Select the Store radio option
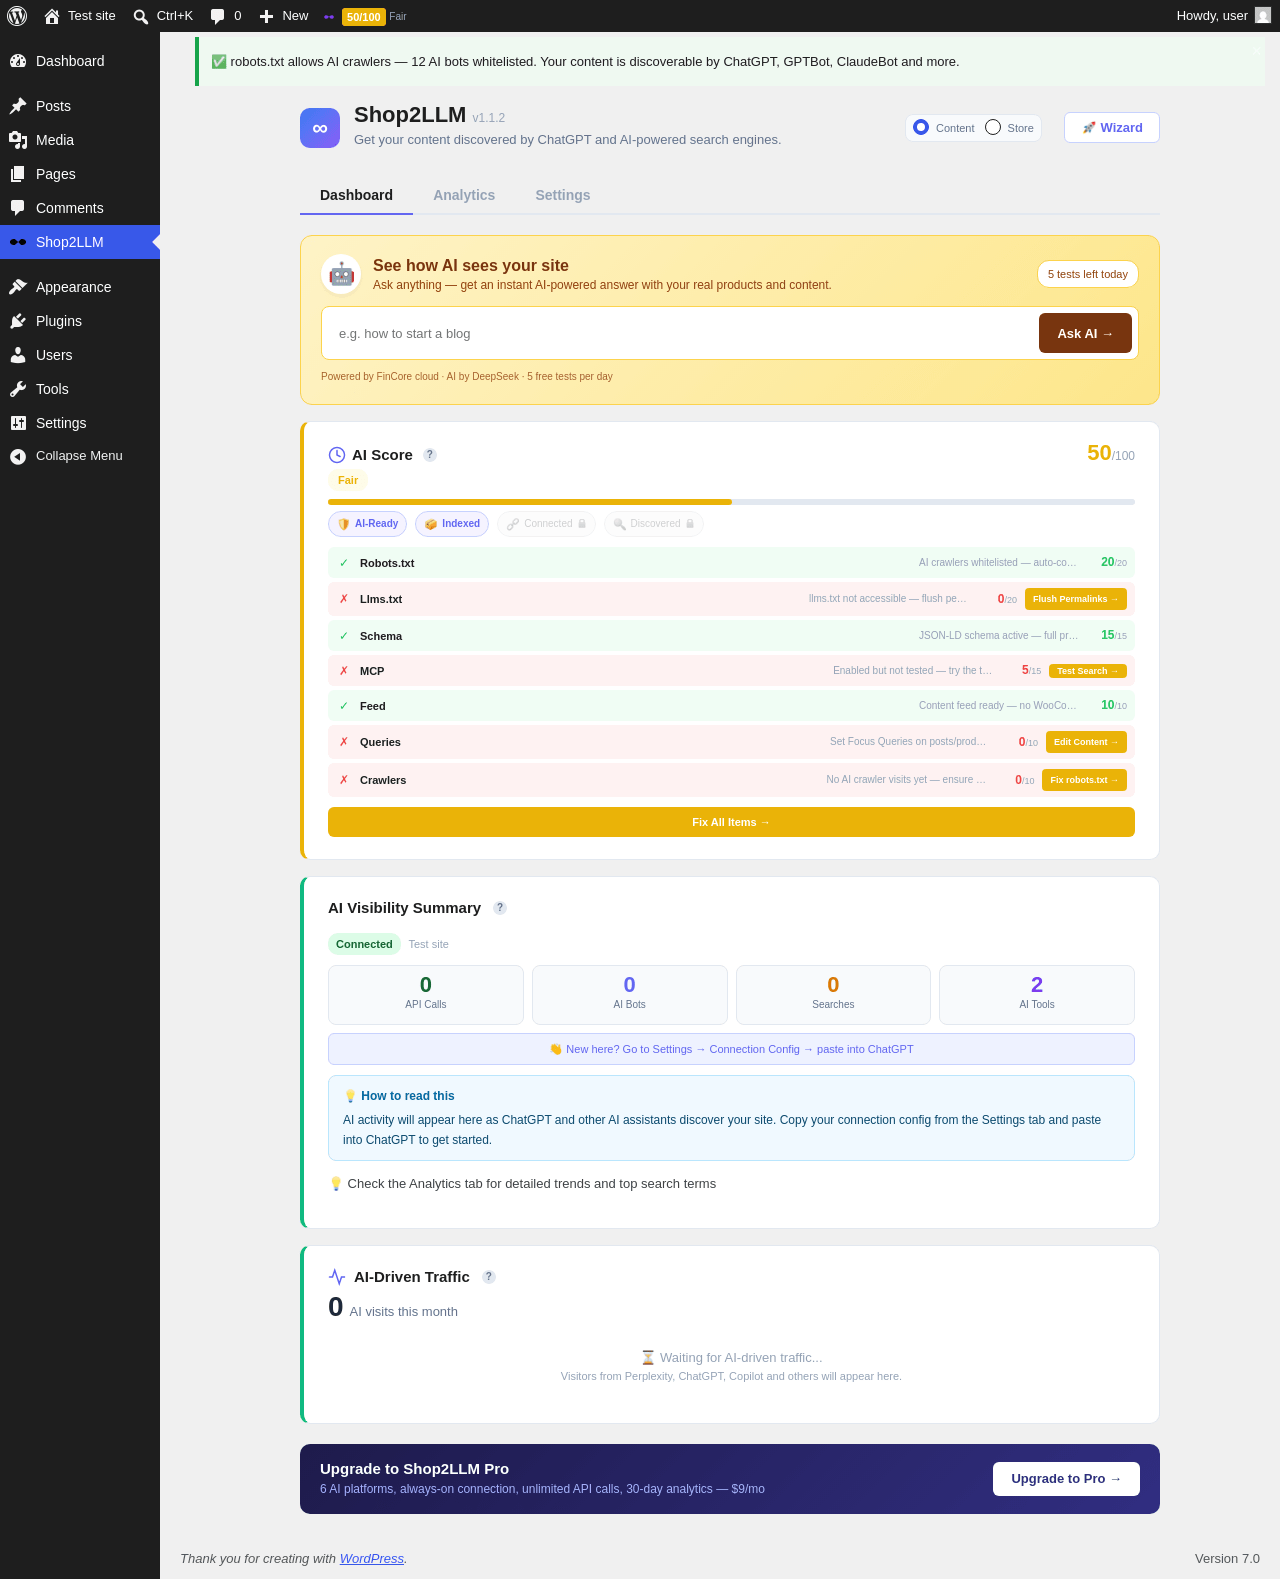The image size is (1280, 1579). click(x=993, y=127)
